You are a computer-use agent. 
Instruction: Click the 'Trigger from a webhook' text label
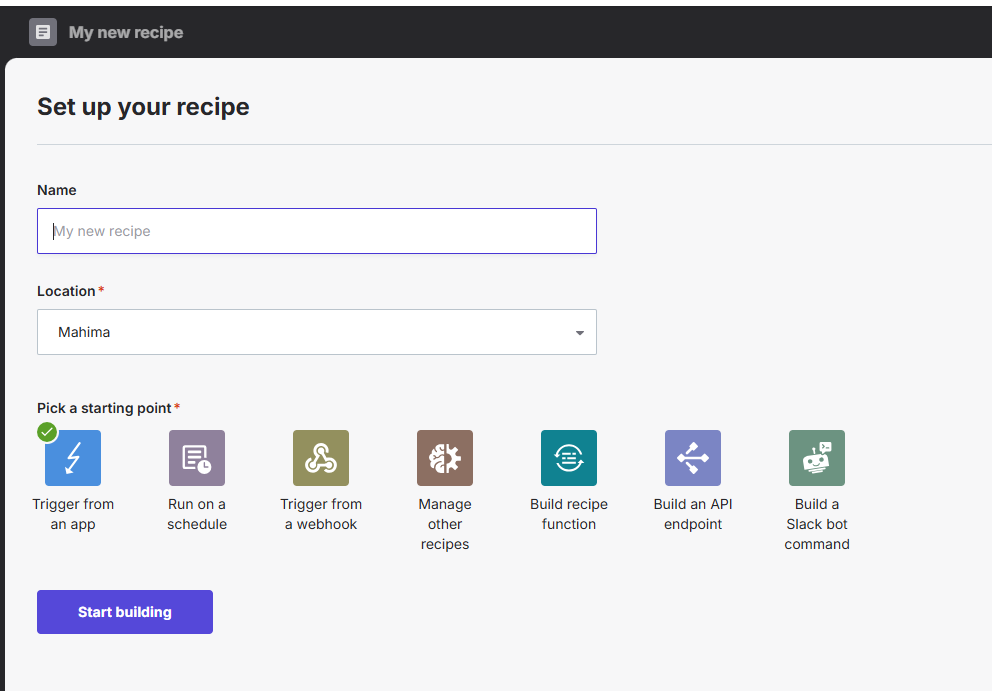point(321,514)
